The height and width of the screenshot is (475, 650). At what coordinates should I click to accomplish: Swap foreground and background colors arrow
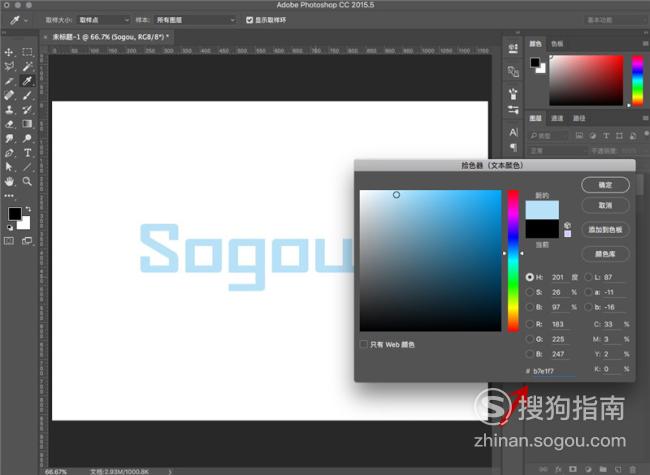click(28, 209)
